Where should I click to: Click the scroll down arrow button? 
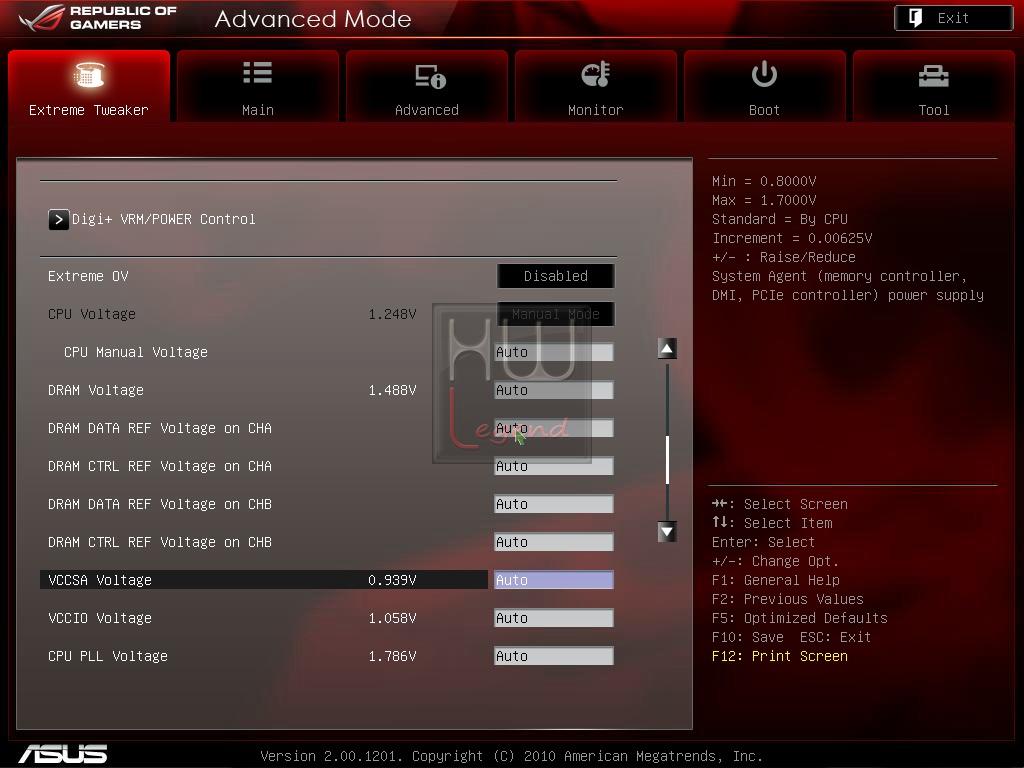tap(667, 532)
